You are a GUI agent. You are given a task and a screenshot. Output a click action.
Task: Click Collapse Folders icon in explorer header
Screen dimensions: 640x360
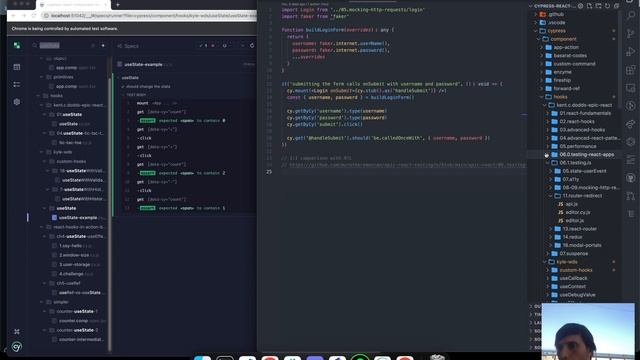616,6
